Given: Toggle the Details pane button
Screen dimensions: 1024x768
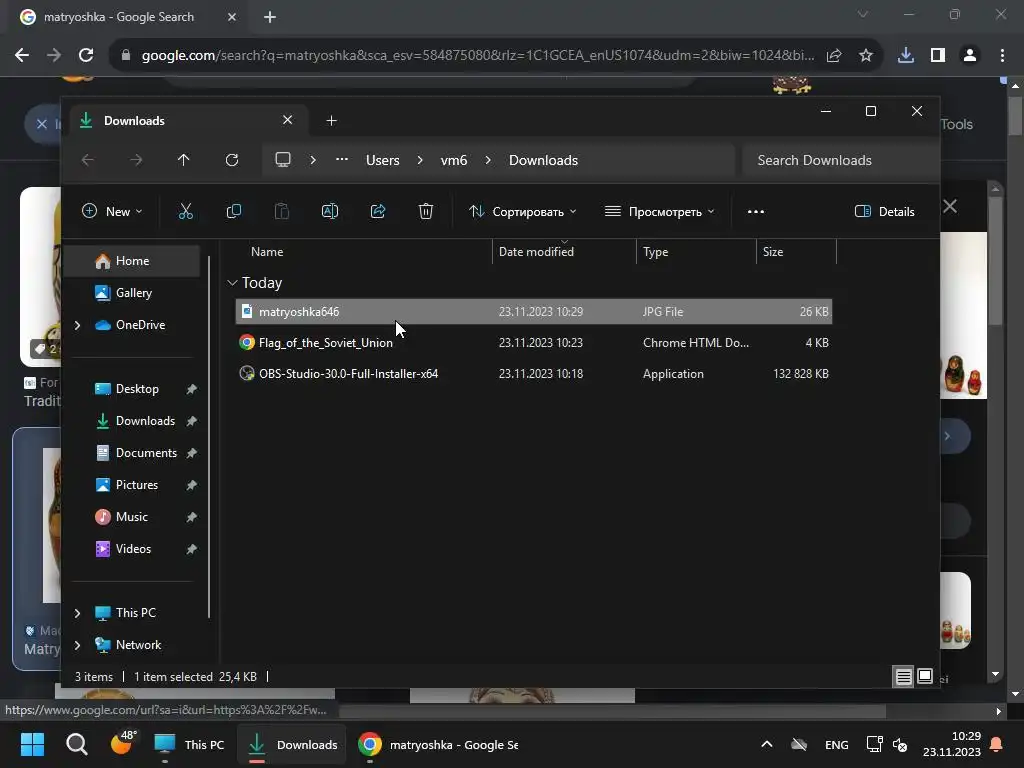Looking at the screenshot, I should [x=884, y=212].
